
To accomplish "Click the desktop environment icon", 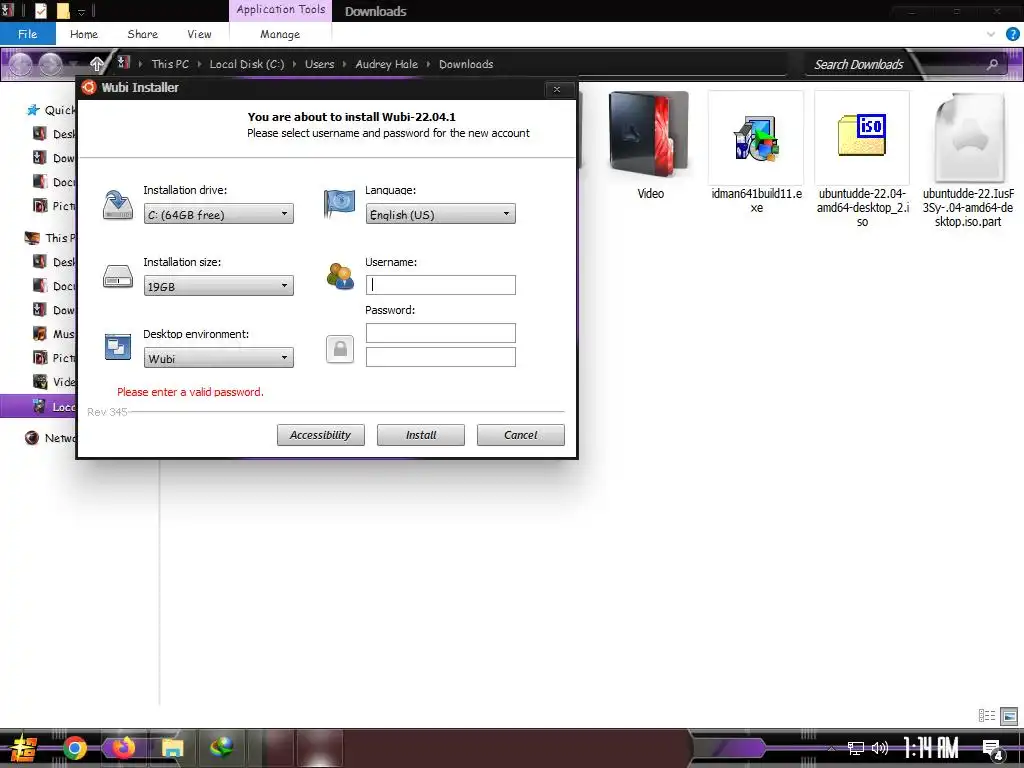I will (x=118, y=347).
